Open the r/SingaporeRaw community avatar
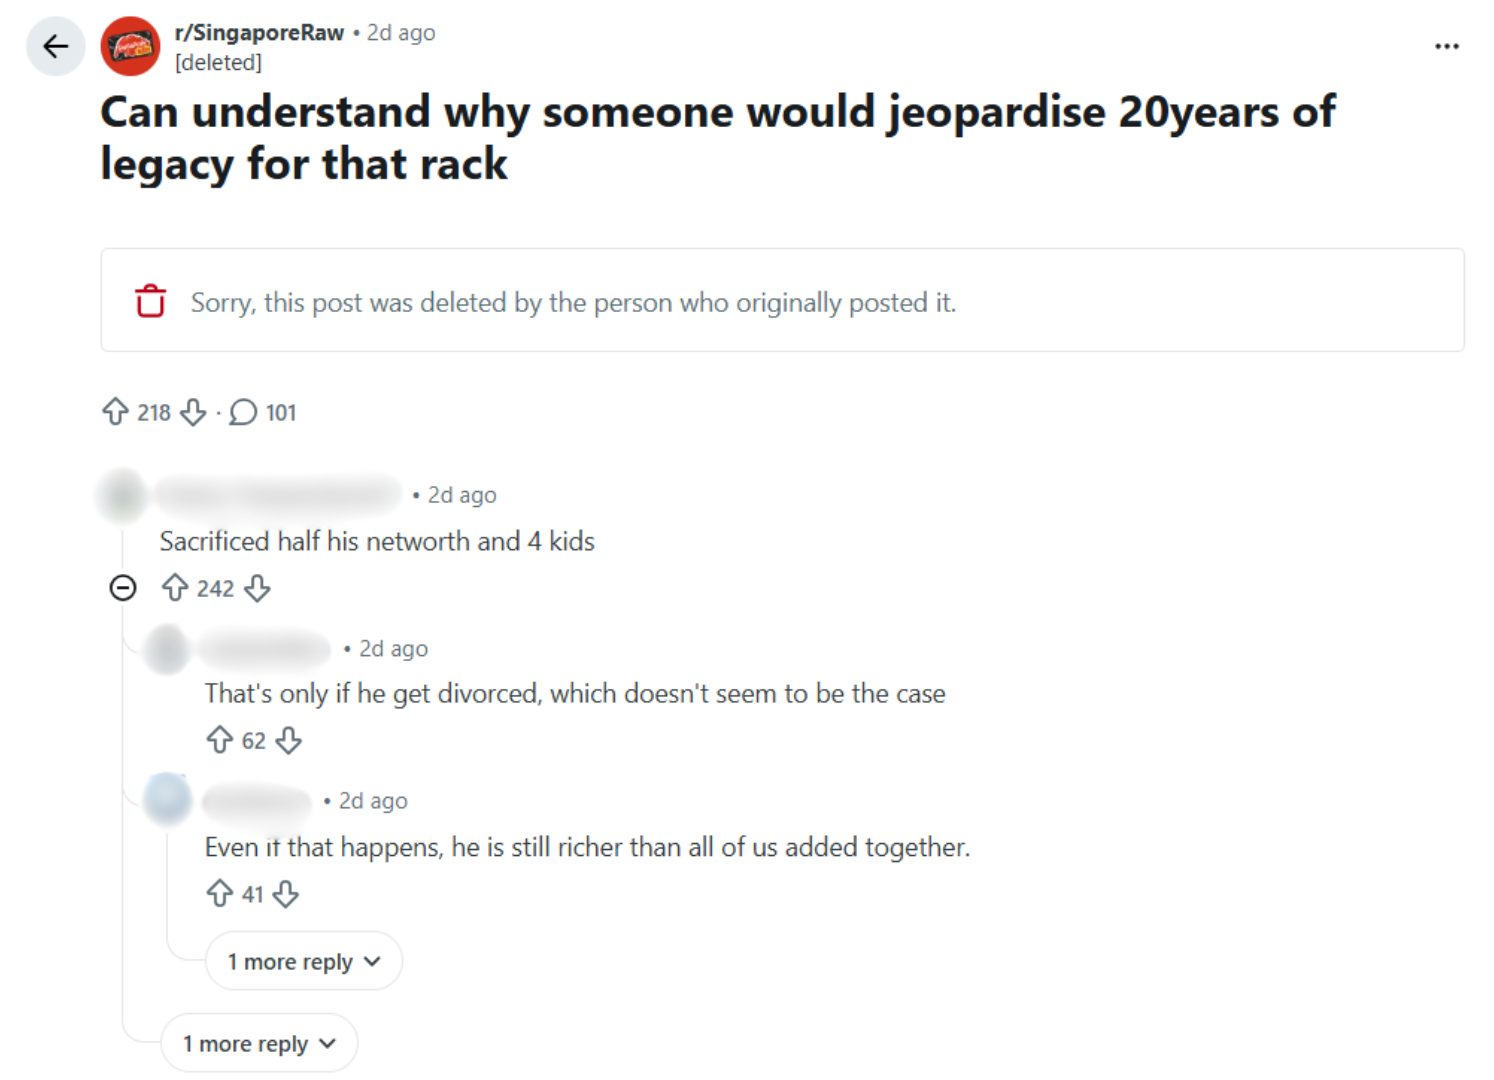 pos(130,46)
